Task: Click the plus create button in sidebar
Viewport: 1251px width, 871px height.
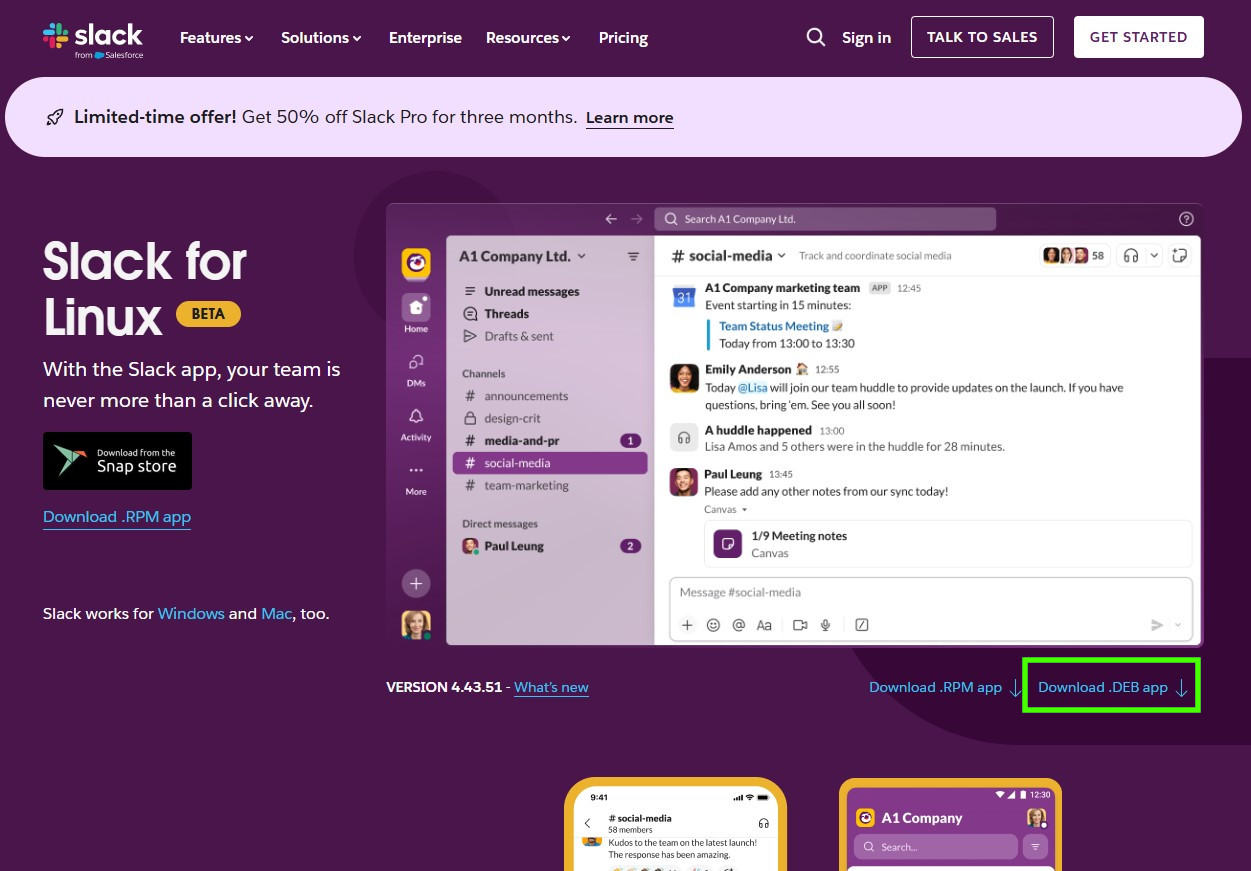Action: click(416, 583)
